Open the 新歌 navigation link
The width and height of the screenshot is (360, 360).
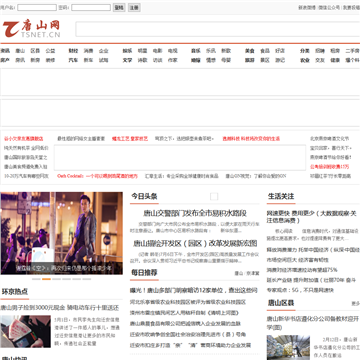[226, 51]
